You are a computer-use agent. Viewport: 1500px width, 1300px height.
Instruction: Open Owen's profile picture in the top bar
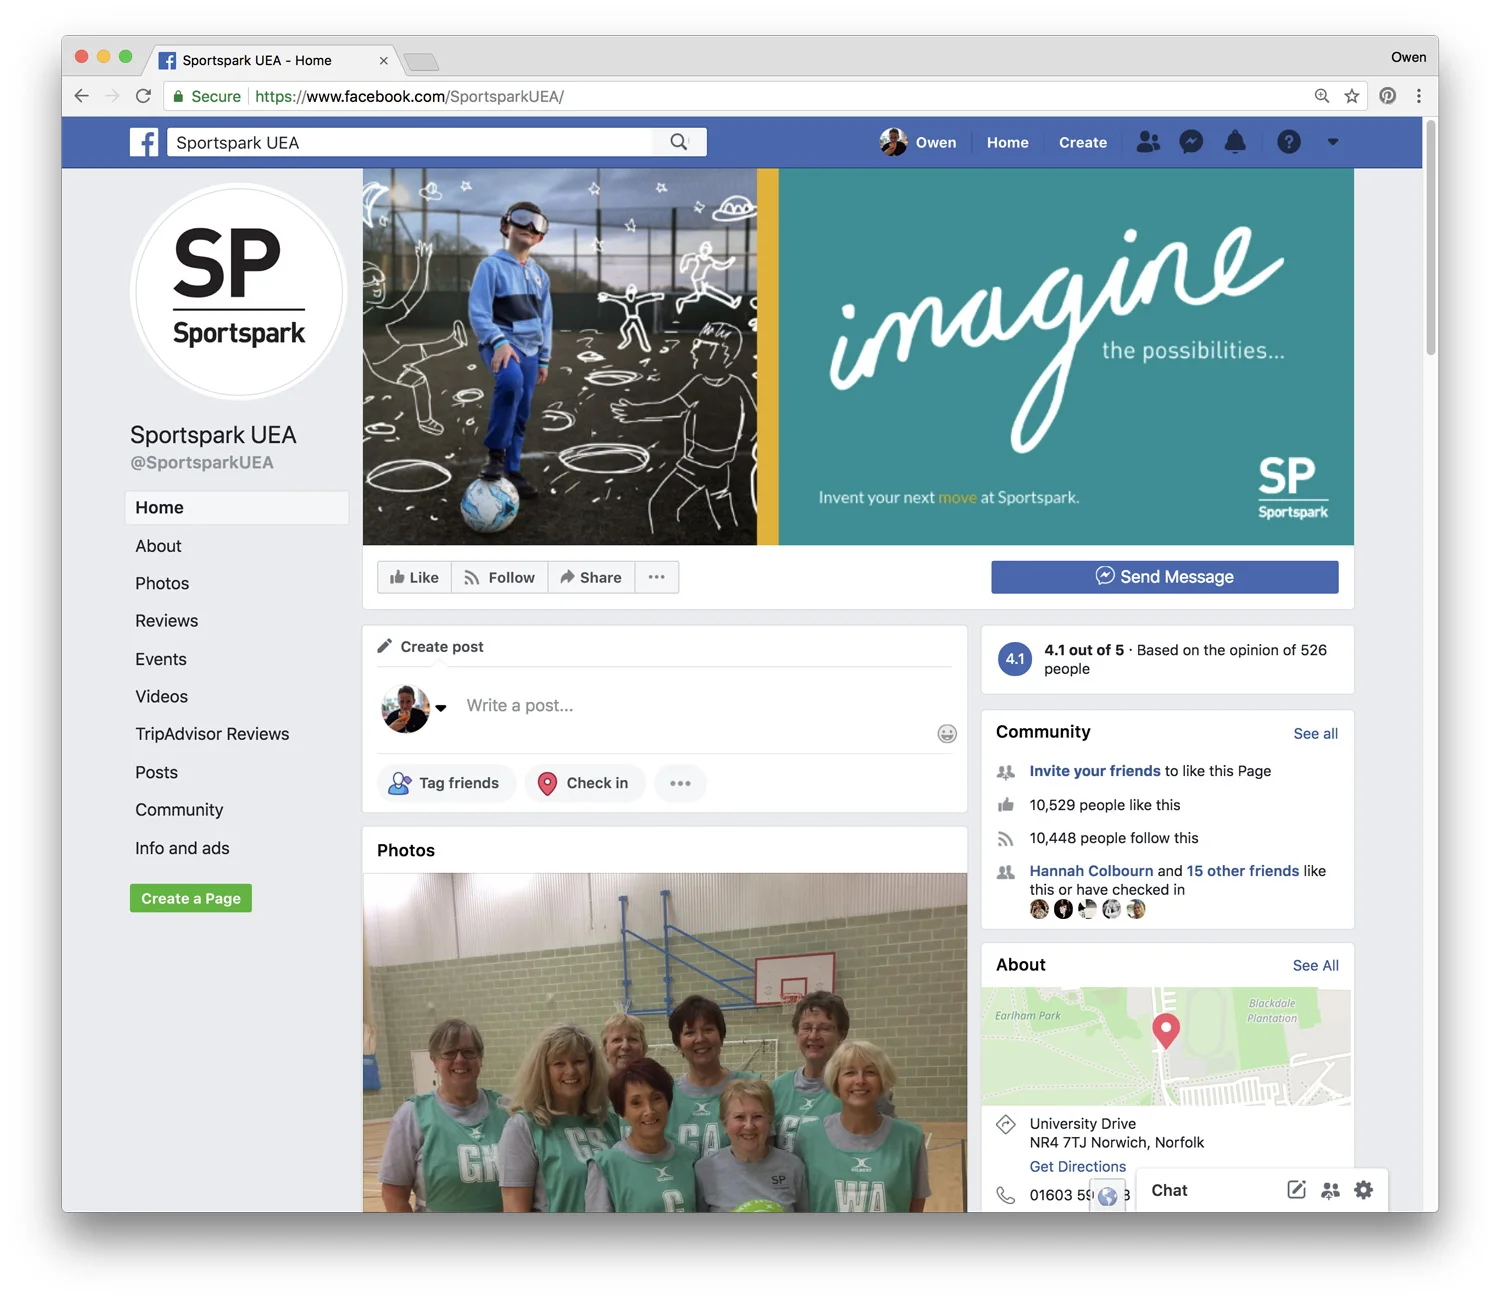893,142
